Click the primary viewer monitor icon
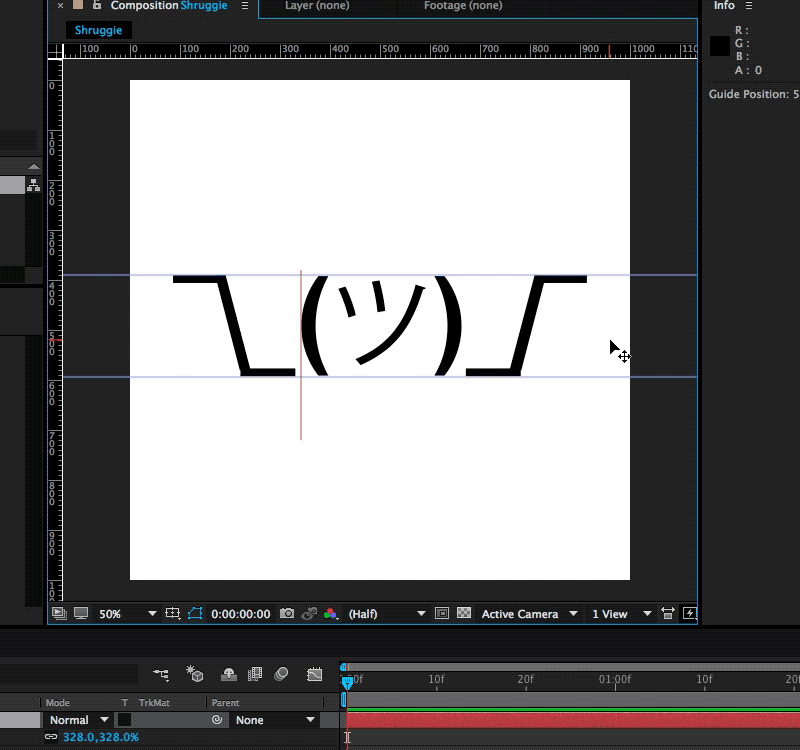 tap(81, 613)
